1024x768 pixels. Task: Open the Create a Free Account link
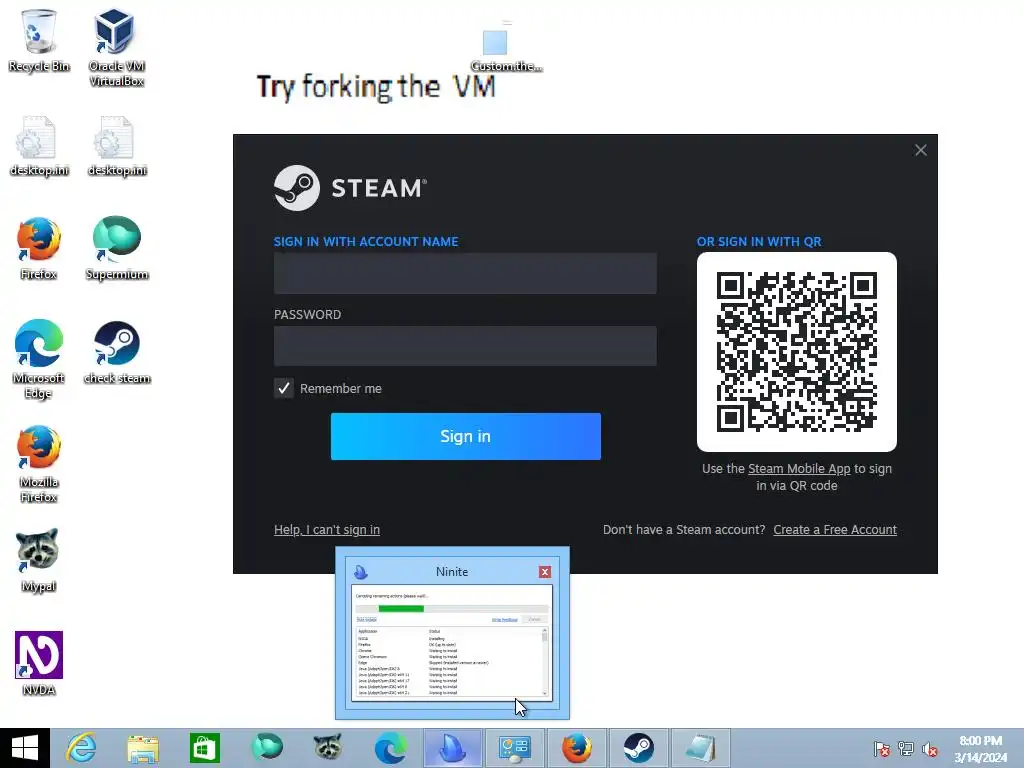pyautogui.click(x=835, y=530)
